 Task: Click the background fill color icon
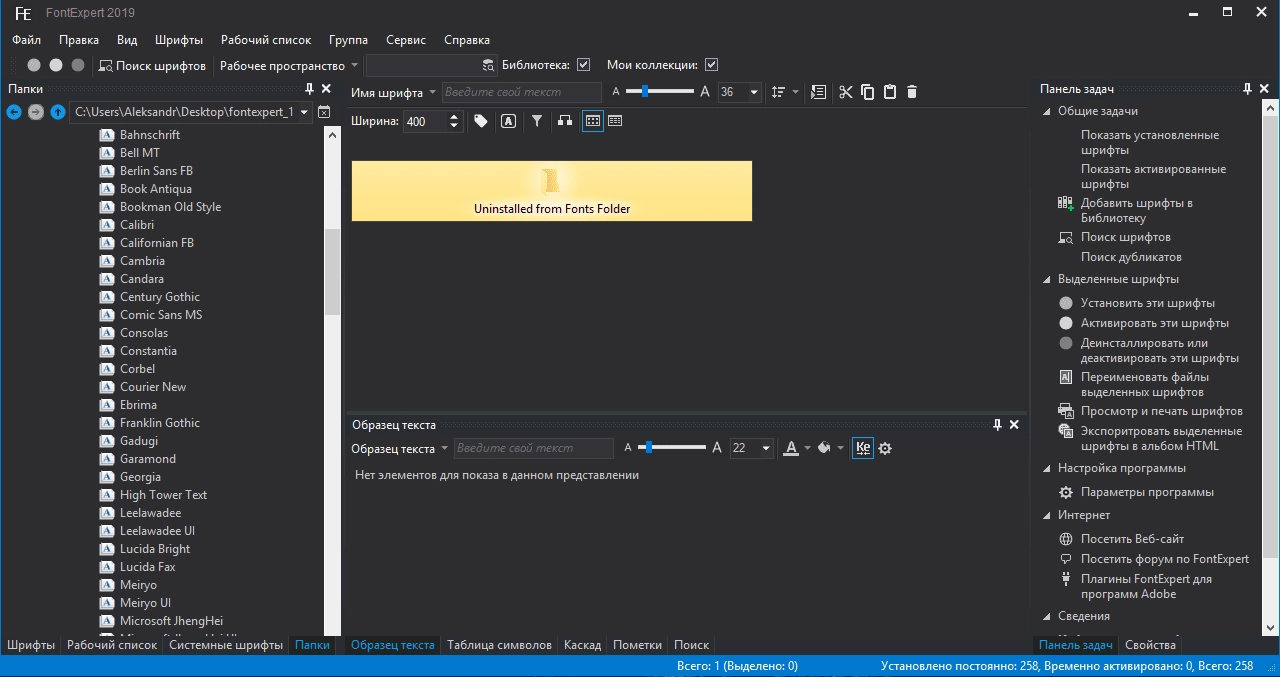[824, 448]
